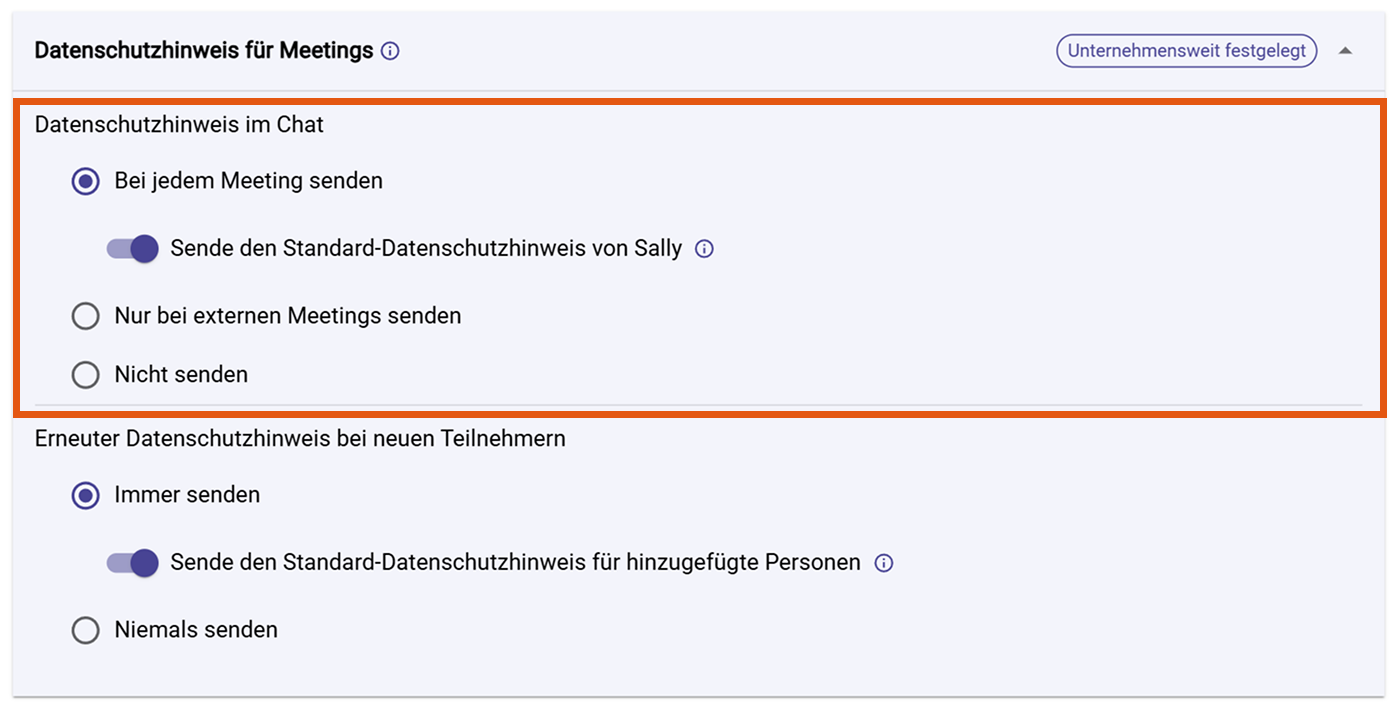This screenshot has width=1400, height=710.
Task: Click the 'Nur bei externen Meetings senden' text
Action: point(288,316)
